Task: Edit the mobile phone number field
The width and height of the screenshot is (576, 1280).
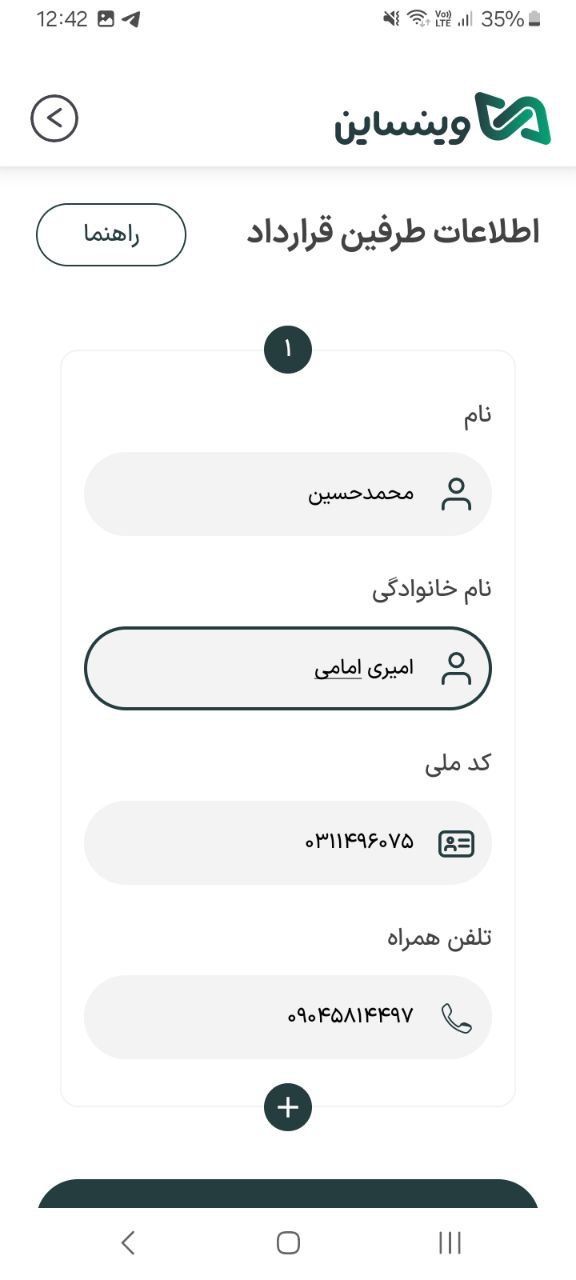Action: [x=288, y=1017]
